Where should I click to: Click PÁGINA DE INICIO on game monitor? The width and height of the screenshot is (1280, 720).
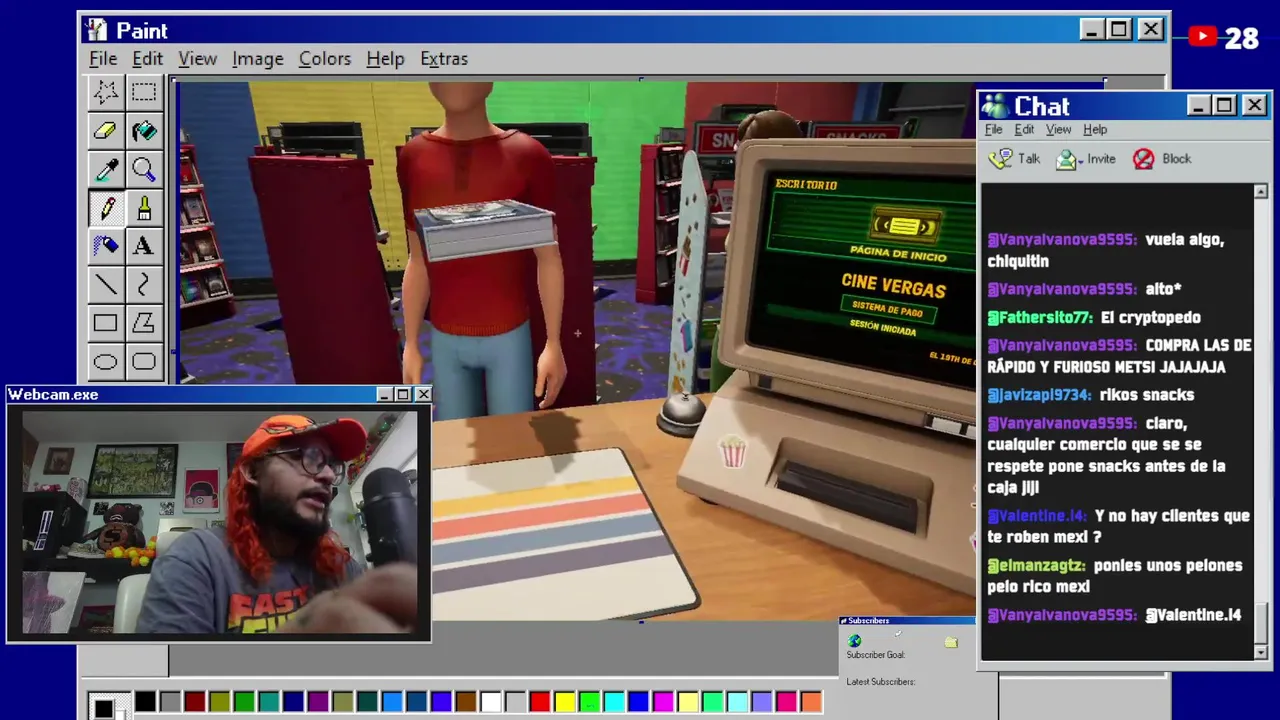pyautogui.click(x=897, y=253)
